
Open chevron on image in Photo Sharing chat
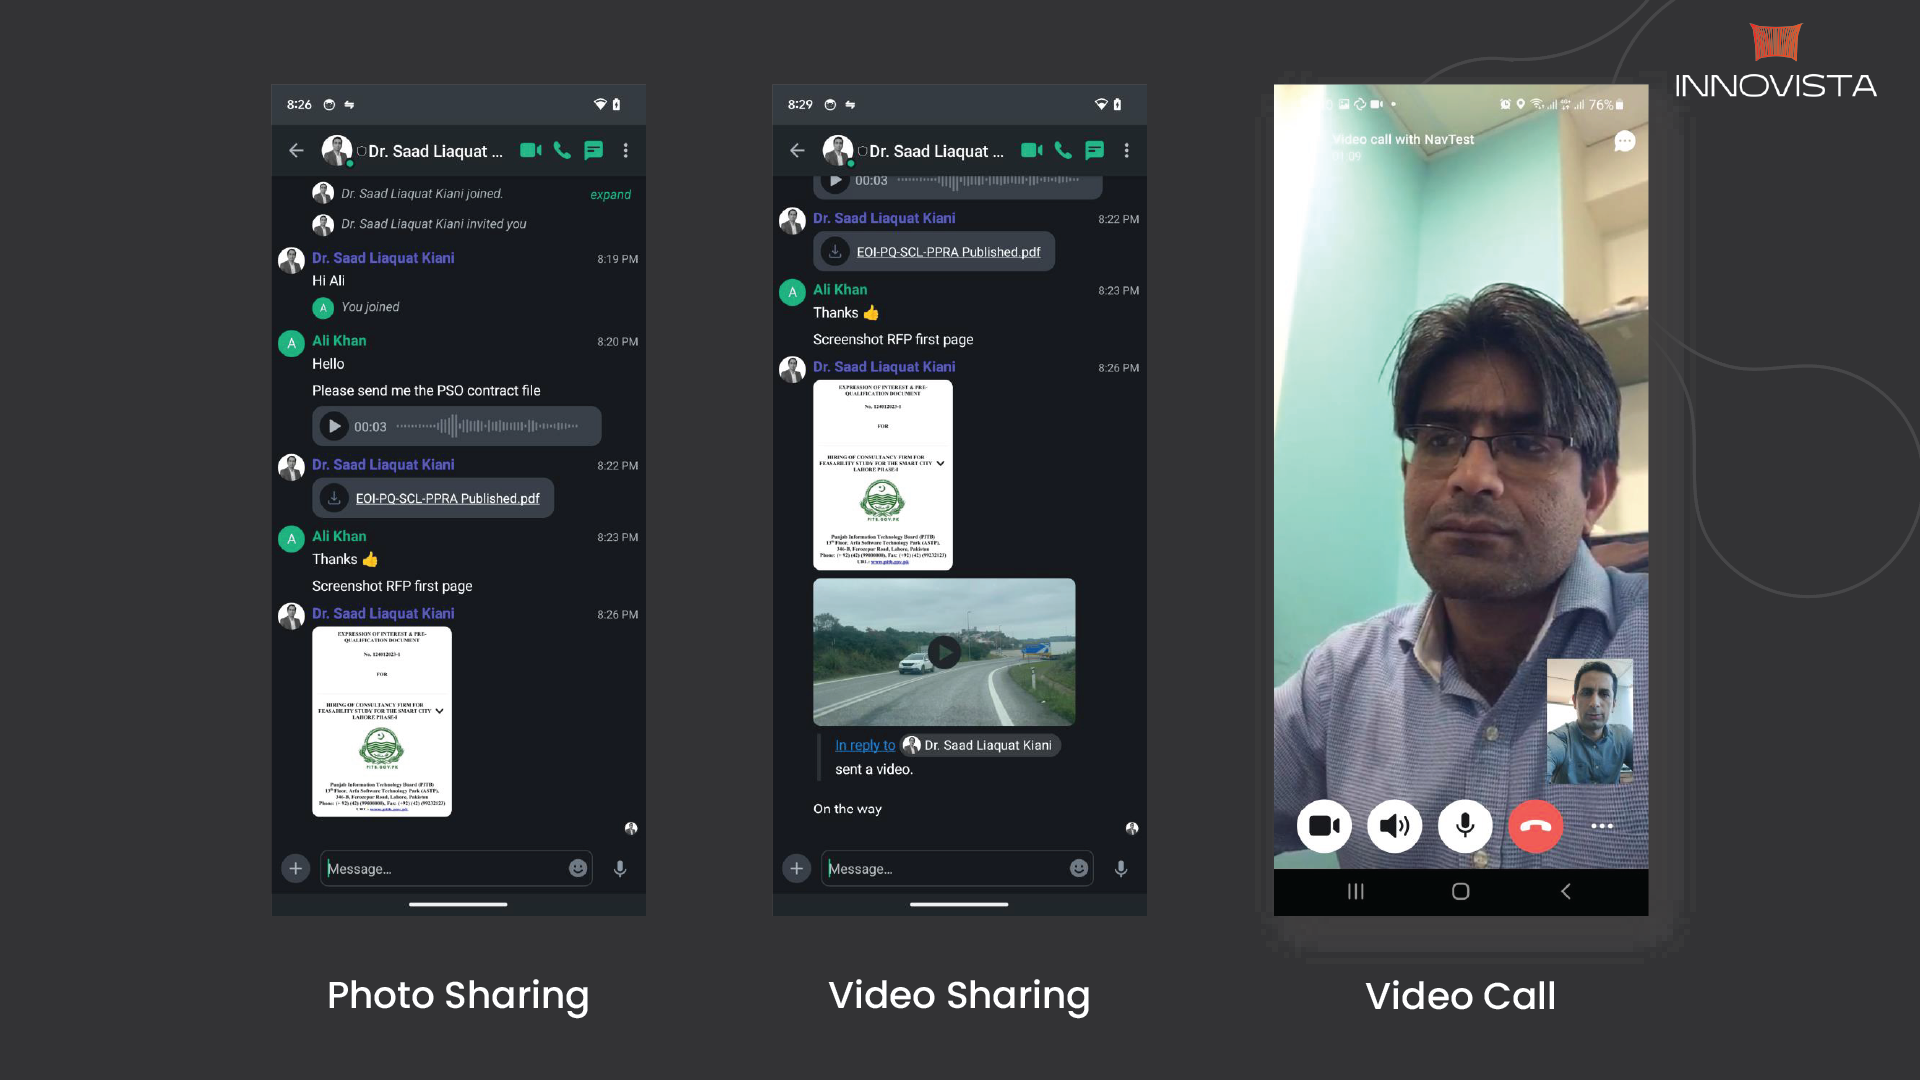pos(440,711)
